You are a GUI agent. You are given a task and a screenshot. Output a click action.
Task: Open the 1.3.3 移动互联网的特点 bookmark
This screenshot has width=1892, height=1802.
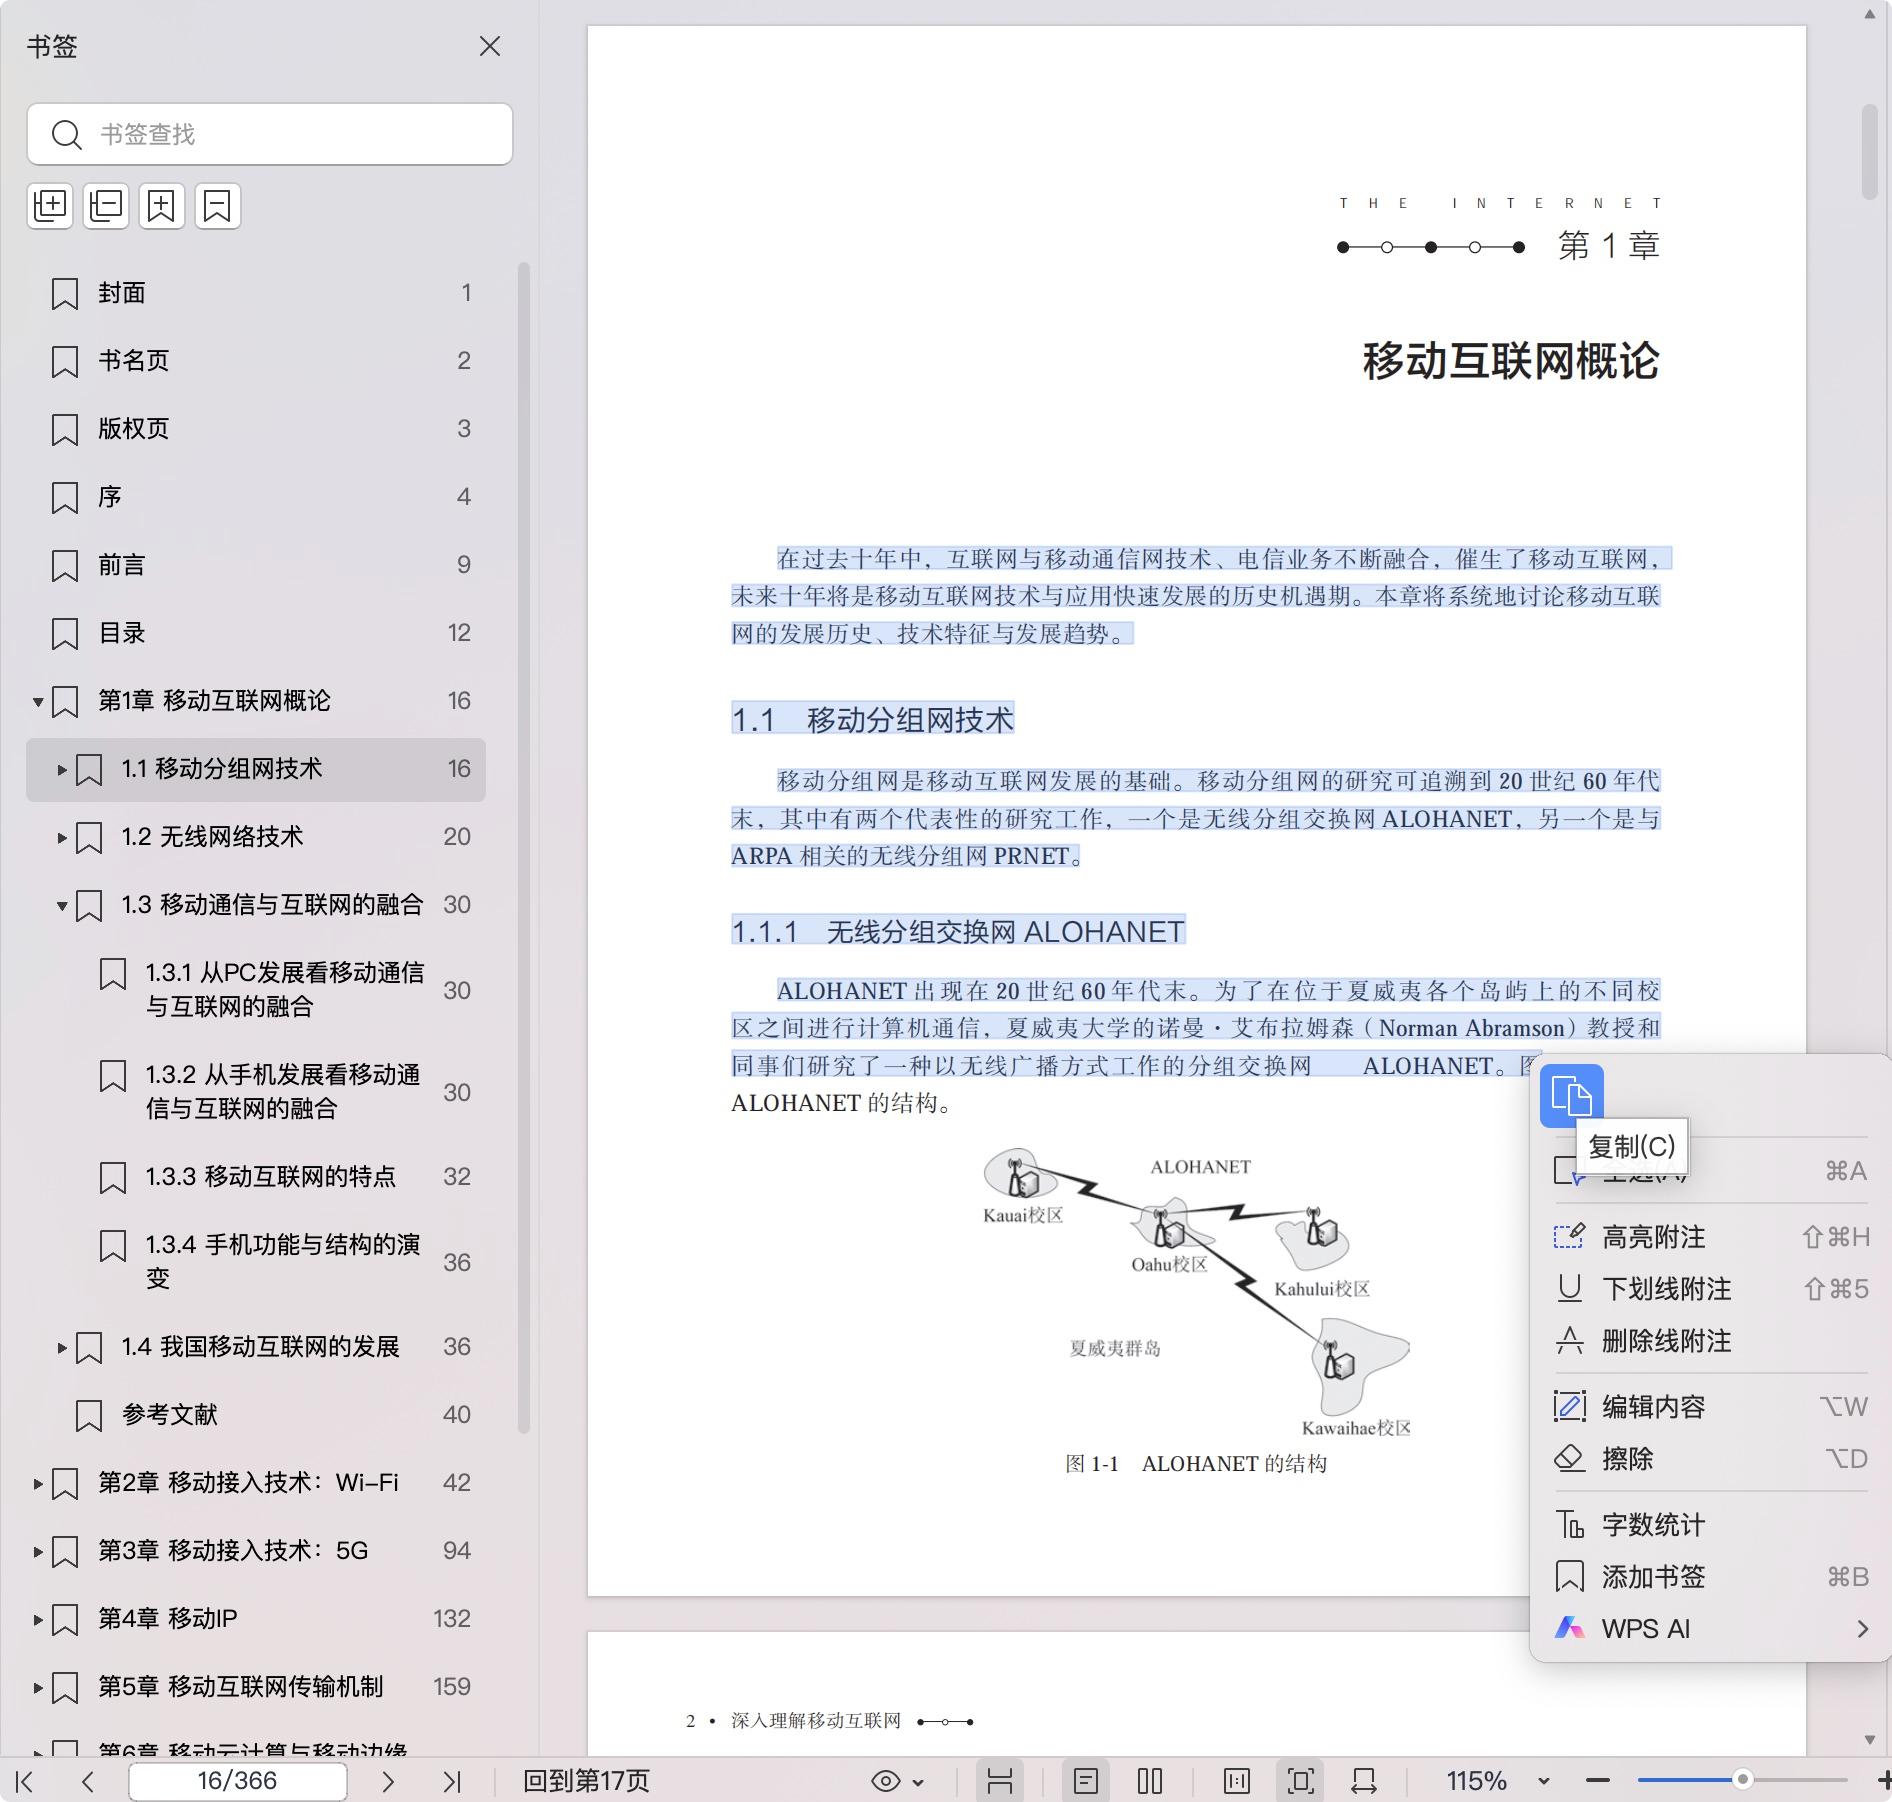(270, 1177)
